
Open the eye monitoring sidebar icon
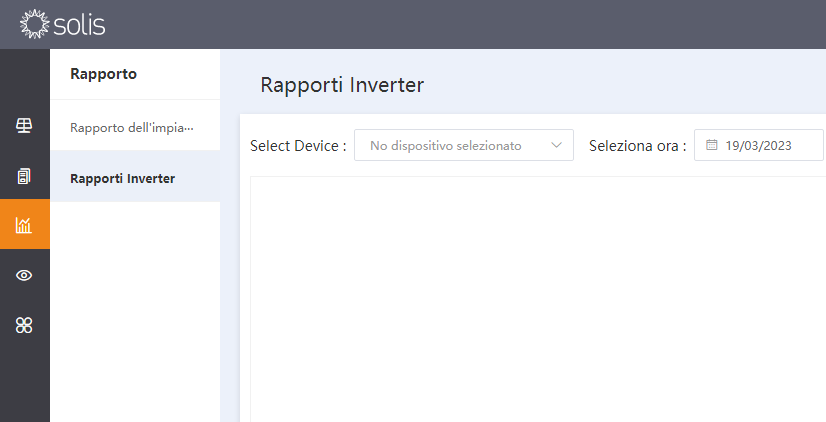pos(24,275)
